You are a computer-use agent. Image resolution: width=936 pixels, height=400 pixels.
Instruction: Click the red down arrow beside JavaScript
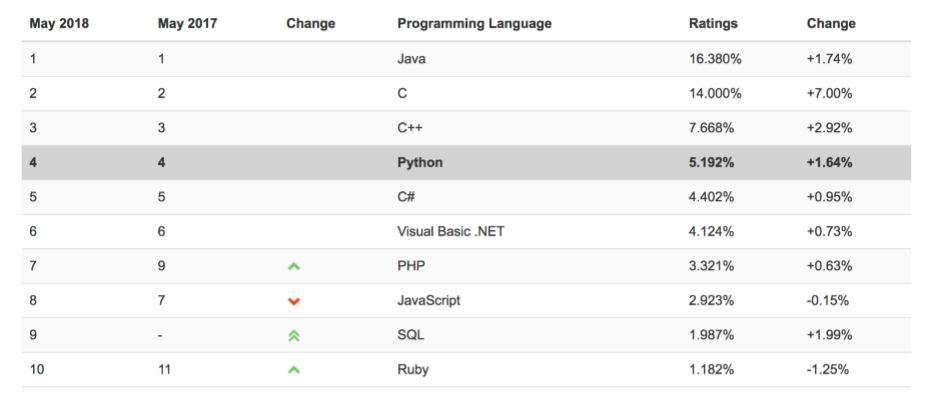pos(294,300)
